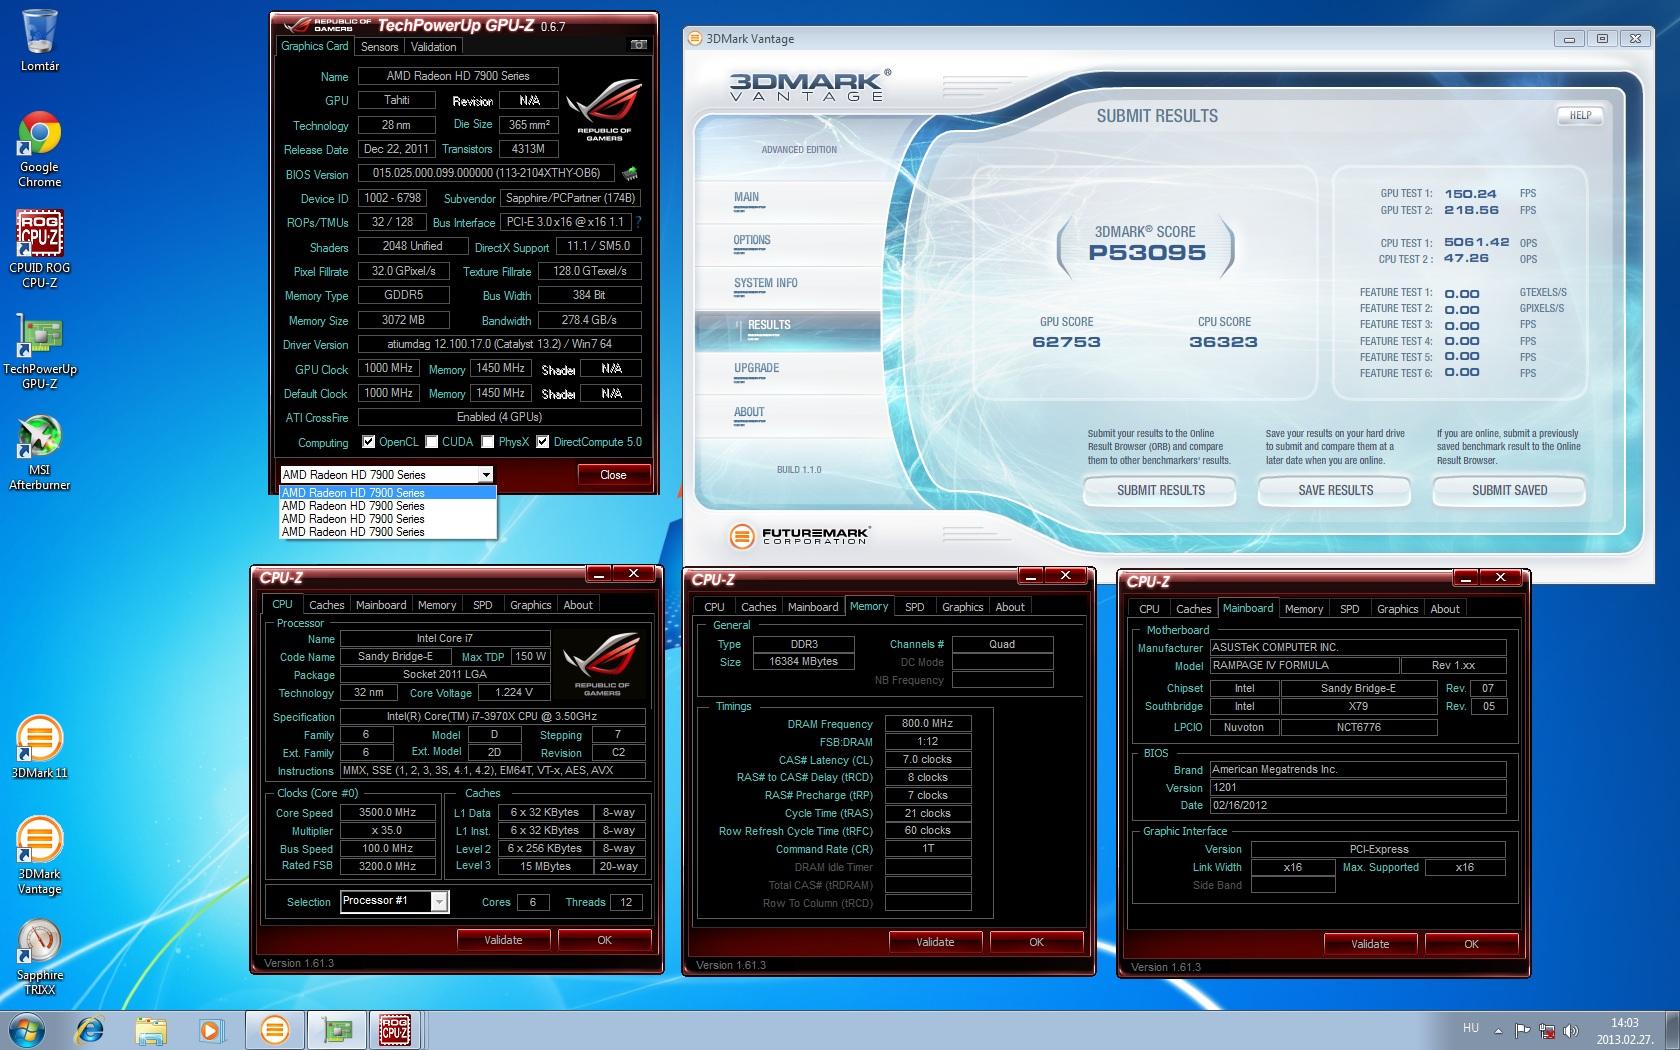Screen dimensions: 1680x1050
Task: Click Validate in the left CPU-Z window
Action: 503,940
